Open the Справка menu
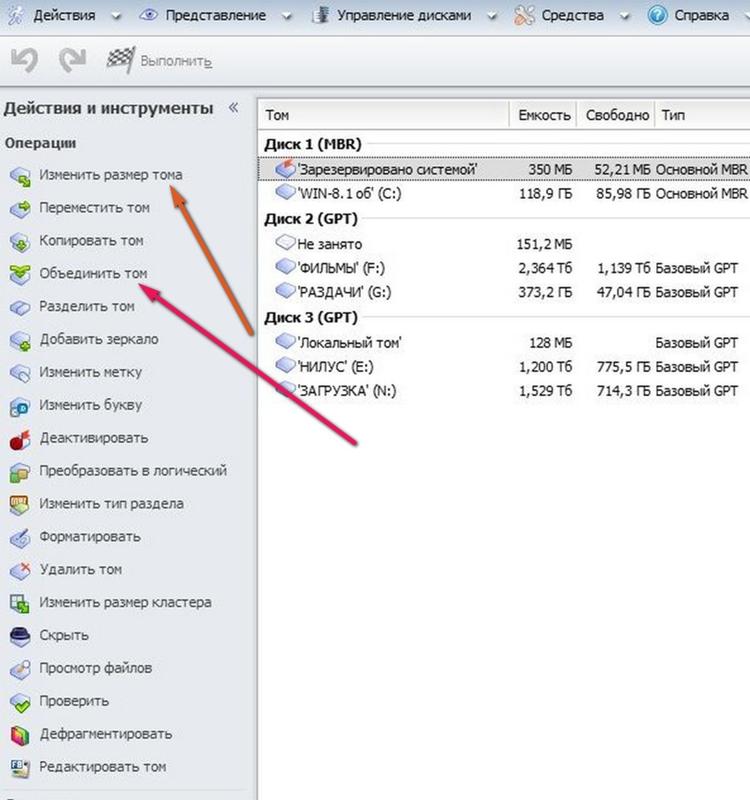This screenshot has height=800, width=750. pos(702,15)
